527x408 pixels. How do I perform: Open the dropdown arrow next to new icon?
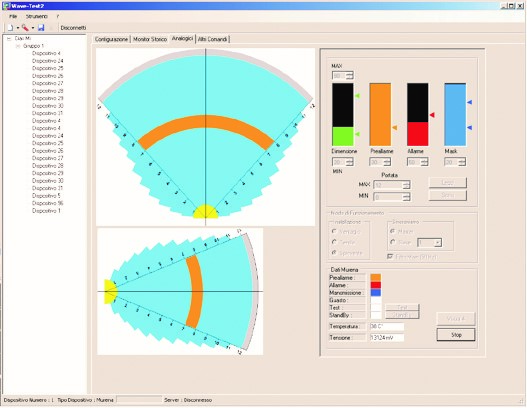point(17,28)
